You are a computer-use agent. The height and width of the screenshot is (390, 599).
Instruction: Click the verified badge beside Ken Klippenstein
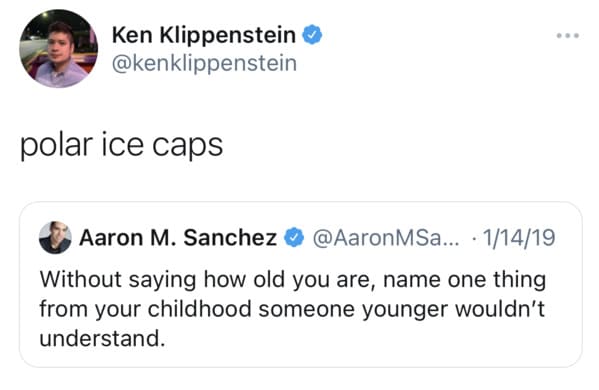pos(312,35)
